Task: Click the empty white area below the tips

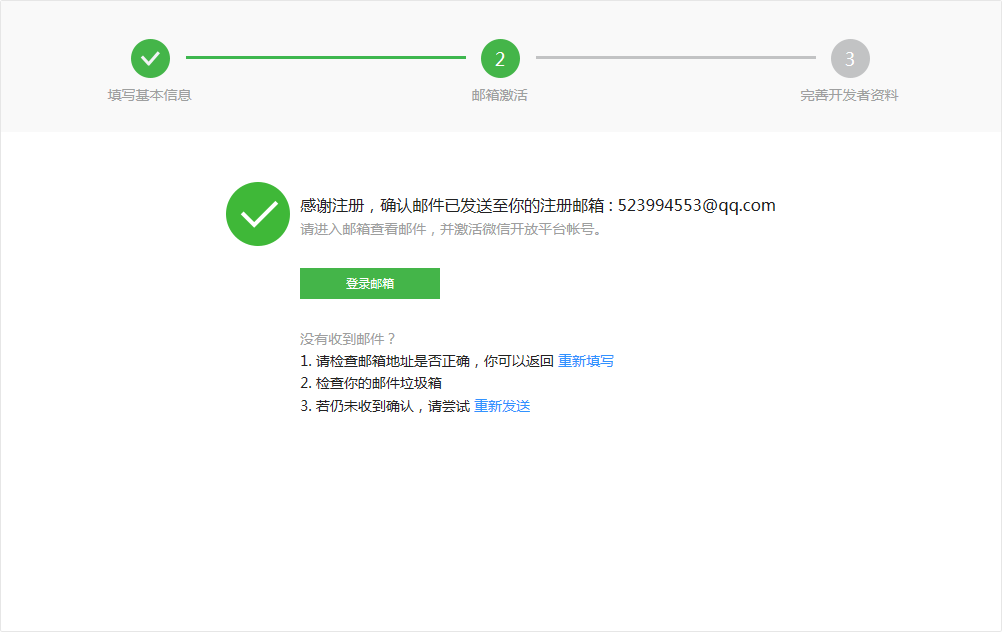Action: tap(500, 520)
